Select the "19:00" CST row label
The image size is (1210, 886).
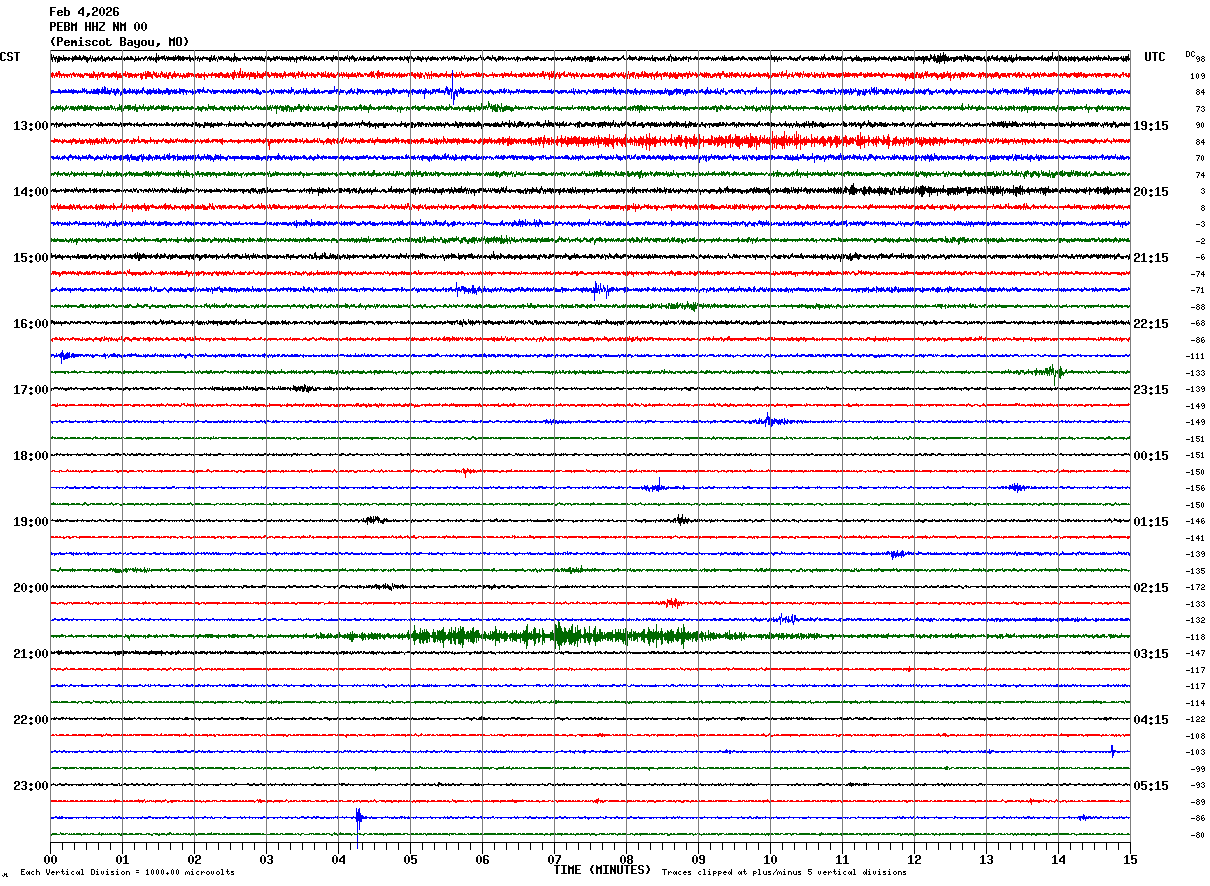point(31,522)
